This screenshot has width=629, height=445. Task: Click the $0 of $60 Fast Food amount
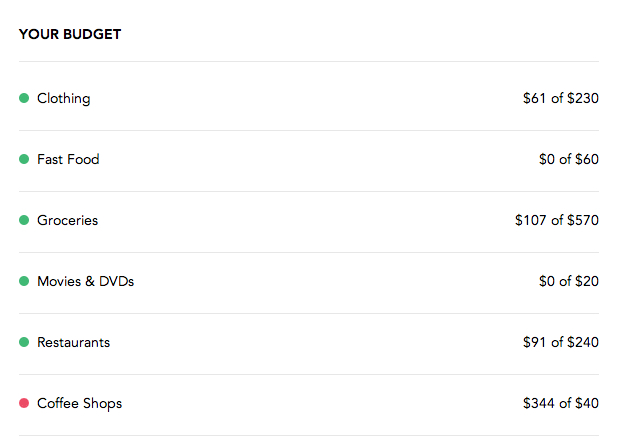[x=568, y=159]
